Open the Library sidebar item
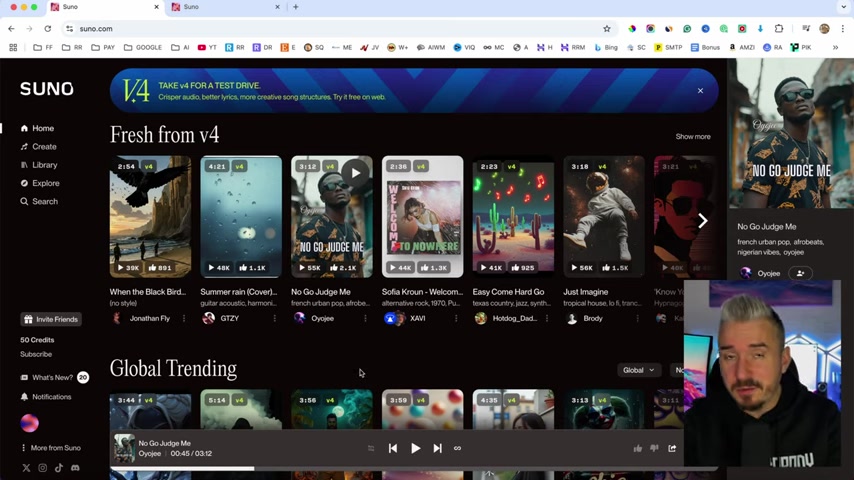 click(39, 165)
